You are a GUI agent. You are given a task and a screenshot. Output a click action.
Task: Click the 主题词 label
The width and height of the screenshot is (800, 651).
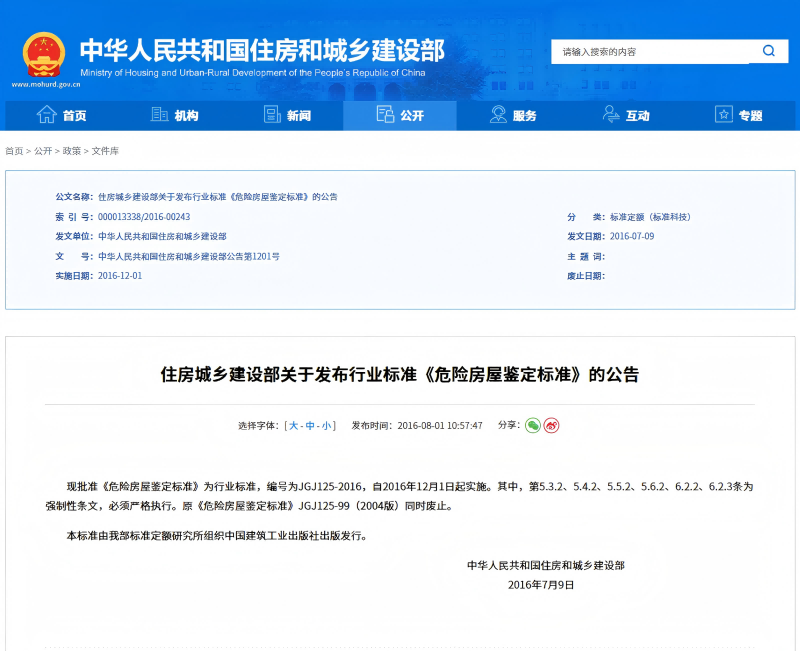586,256
